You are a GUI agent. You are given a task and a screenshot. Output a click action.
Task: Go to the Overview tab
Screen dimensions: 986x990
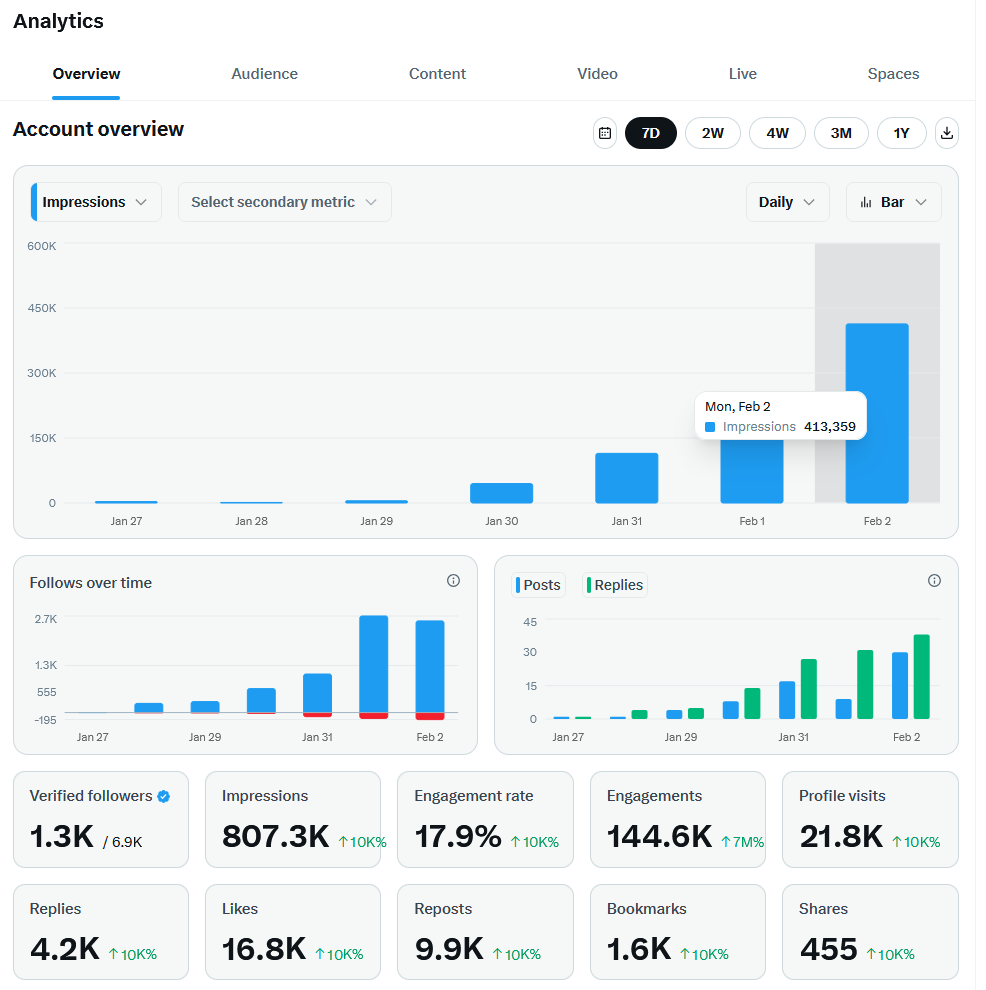(87, 75)
